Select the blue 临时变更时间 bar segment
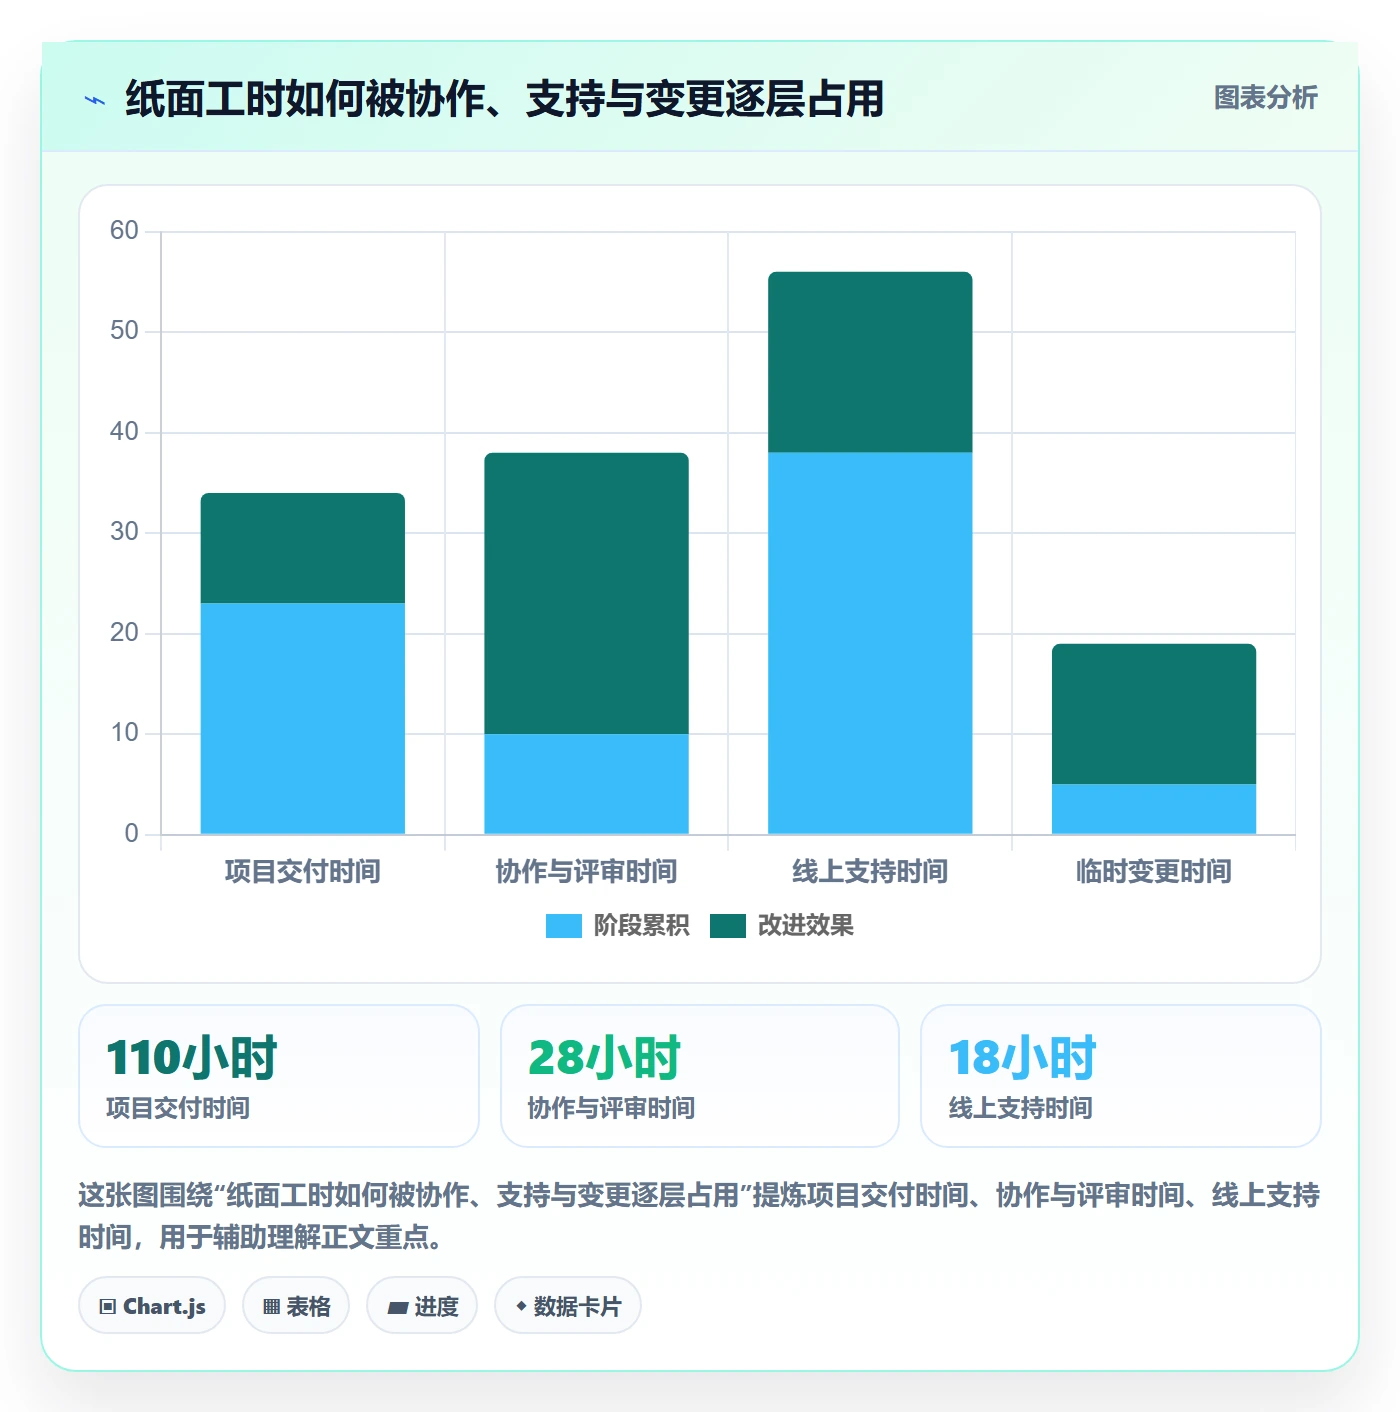Image resolution: width=1400 pixels, height=1412 pixels. [1154, 809]
